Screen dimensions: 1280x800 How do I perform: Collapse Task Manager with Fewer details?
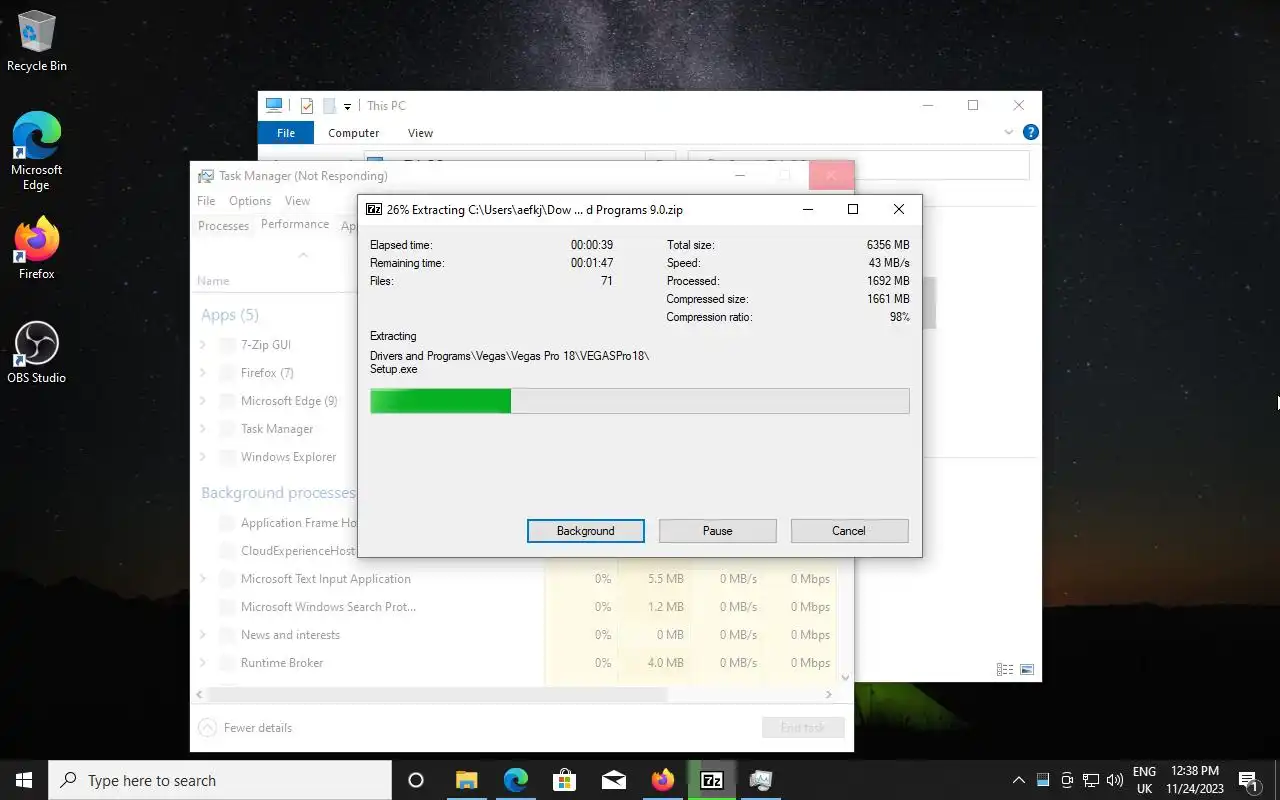pos(246,728)
